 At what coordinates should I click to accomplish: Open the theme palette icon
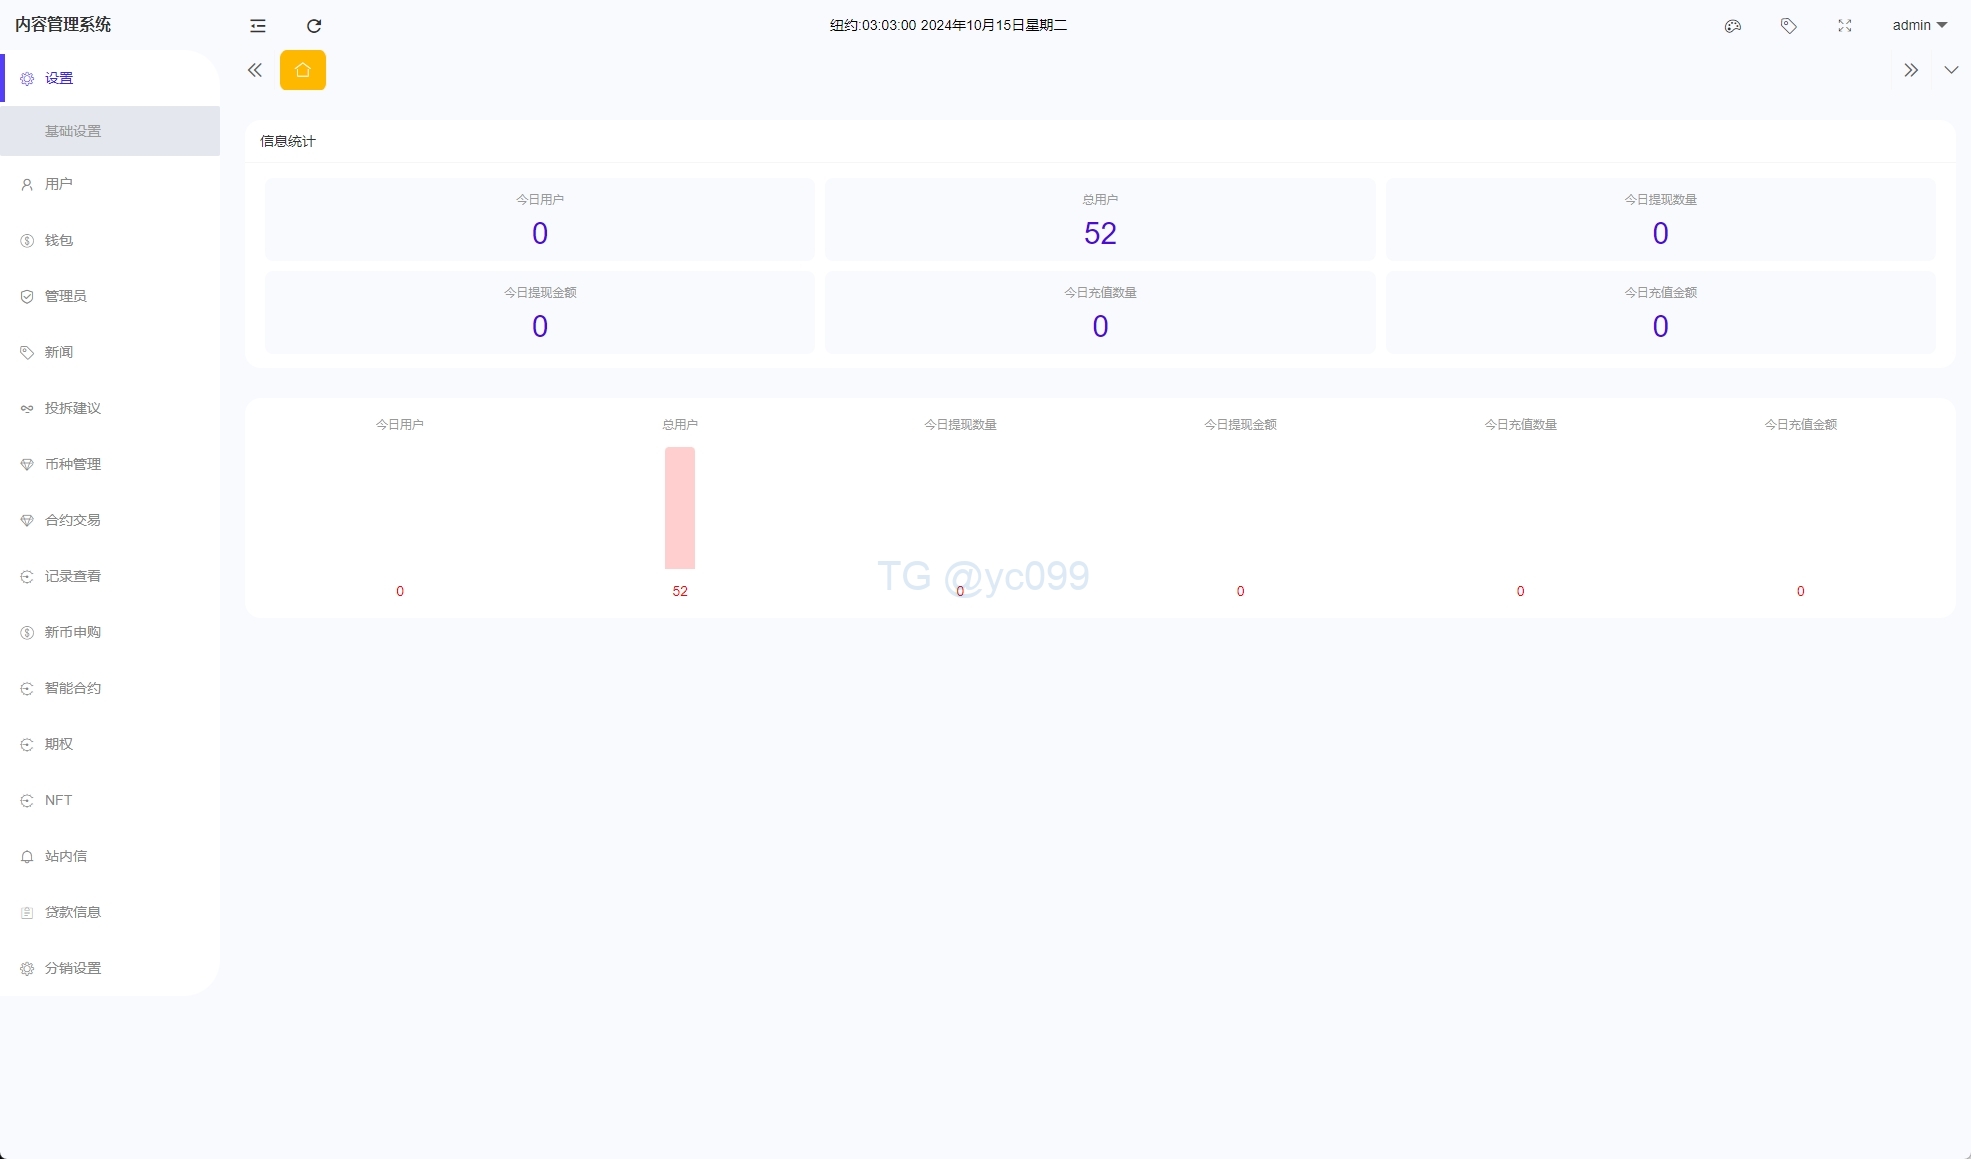(1733, 26)
